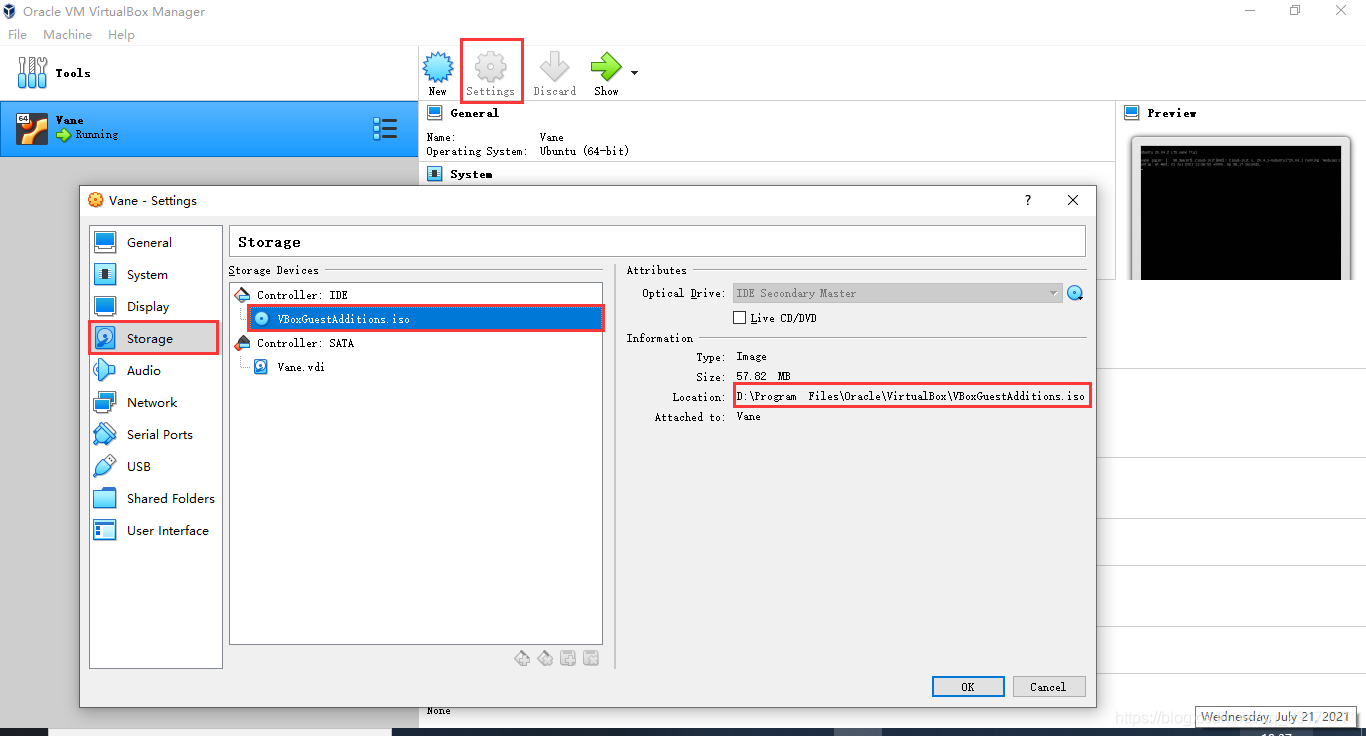Open the File menu
Viewport: 1366px width, 736px height.
coord(17,34)
